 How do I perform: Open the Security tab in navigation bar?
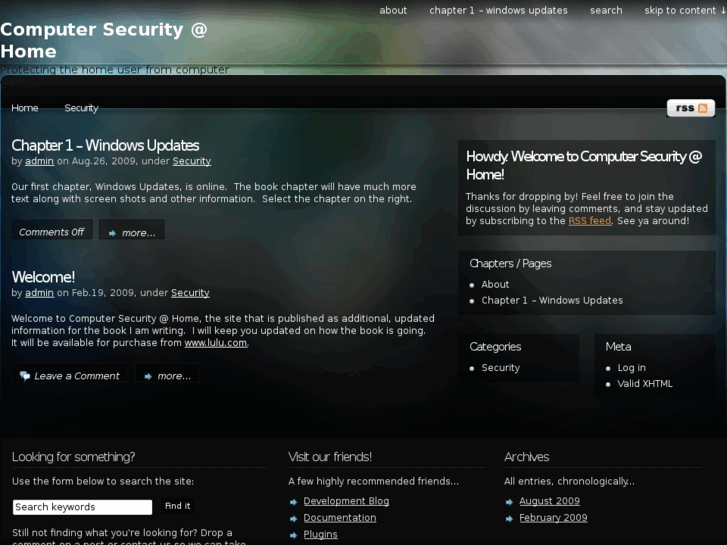[x=81, y=108]
